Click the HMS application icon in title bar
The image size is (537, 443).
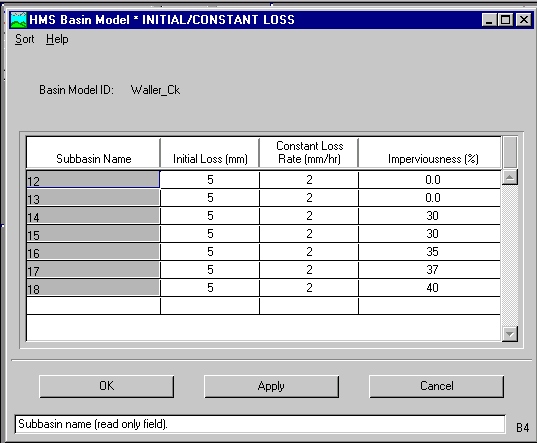click(18, 20)
